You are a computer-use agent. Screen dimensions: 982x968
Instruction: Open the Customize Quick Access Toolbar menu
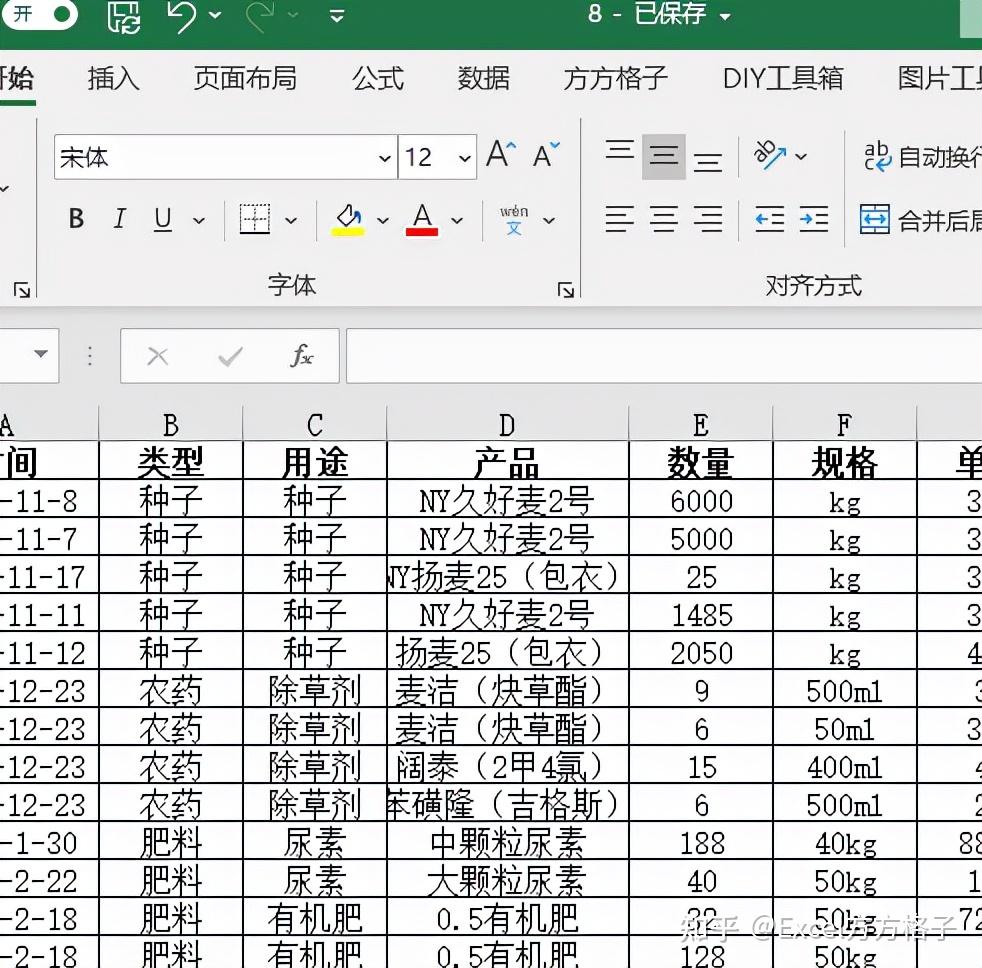coord(337,16)
